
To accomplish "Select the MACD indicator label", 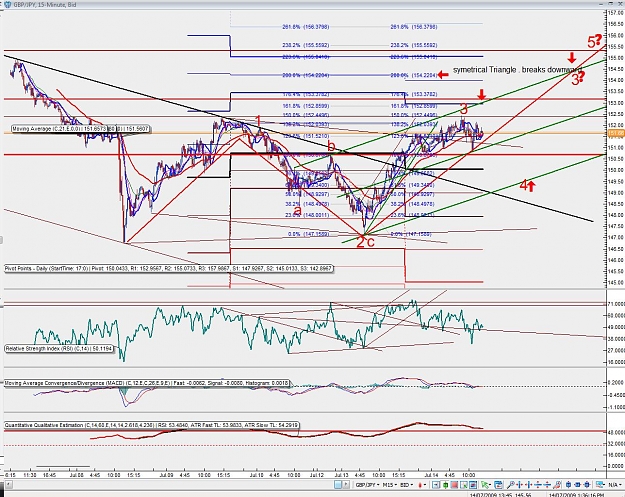I will [x=146, y=383].
